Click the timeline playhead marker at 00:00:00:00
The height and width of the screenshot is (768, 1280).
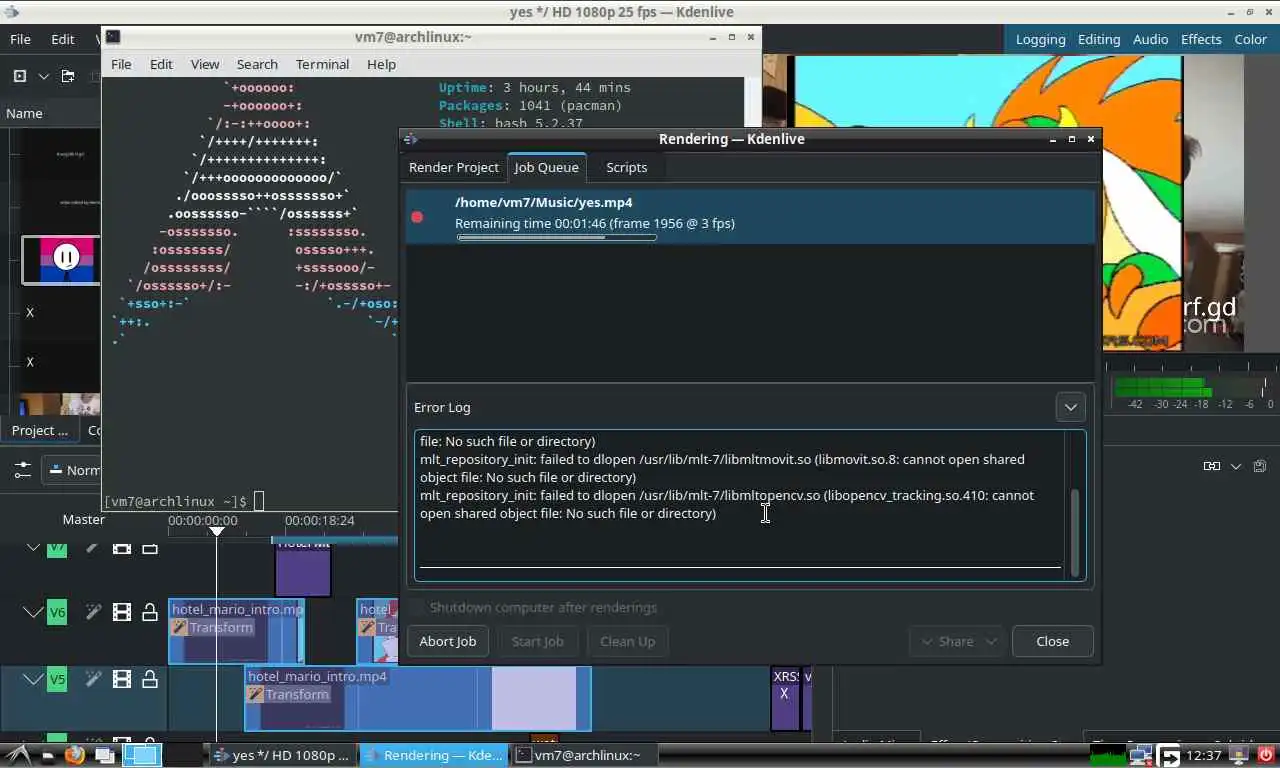click(216, 531)
